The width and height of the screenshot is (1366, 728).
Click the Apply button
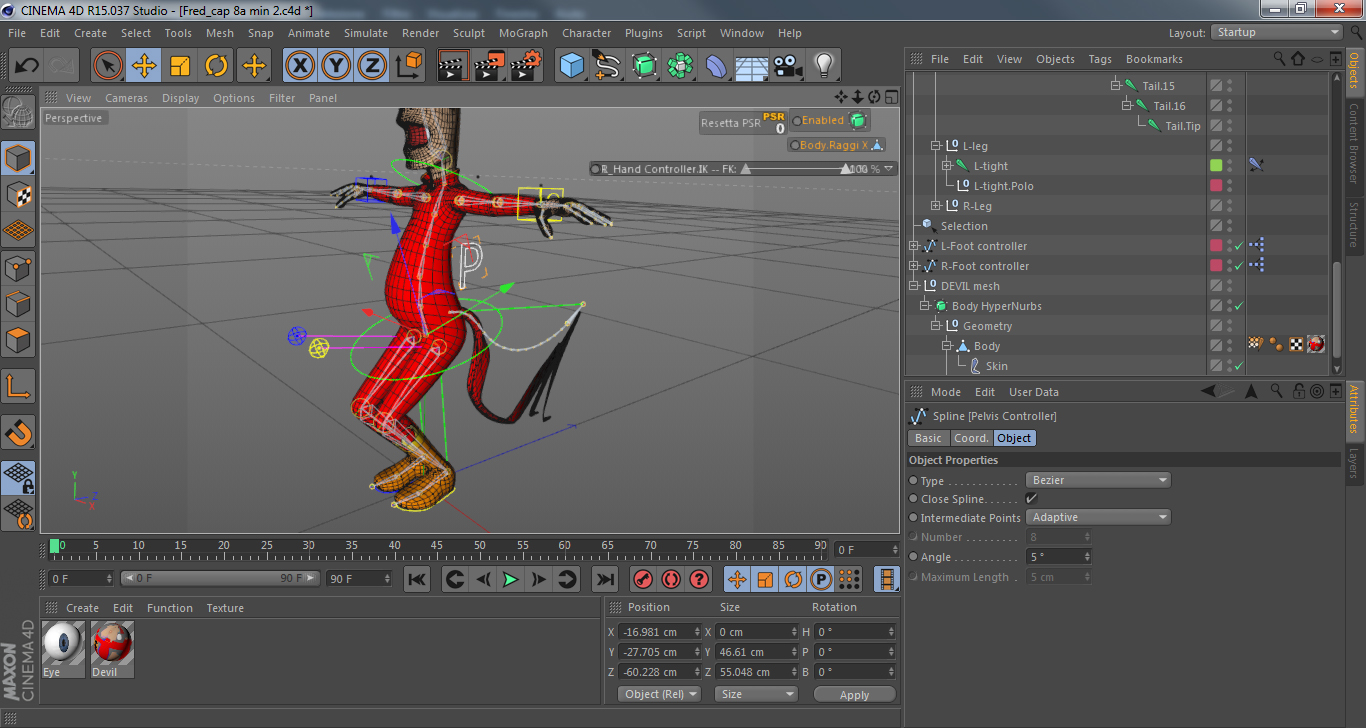coord(854,694)
